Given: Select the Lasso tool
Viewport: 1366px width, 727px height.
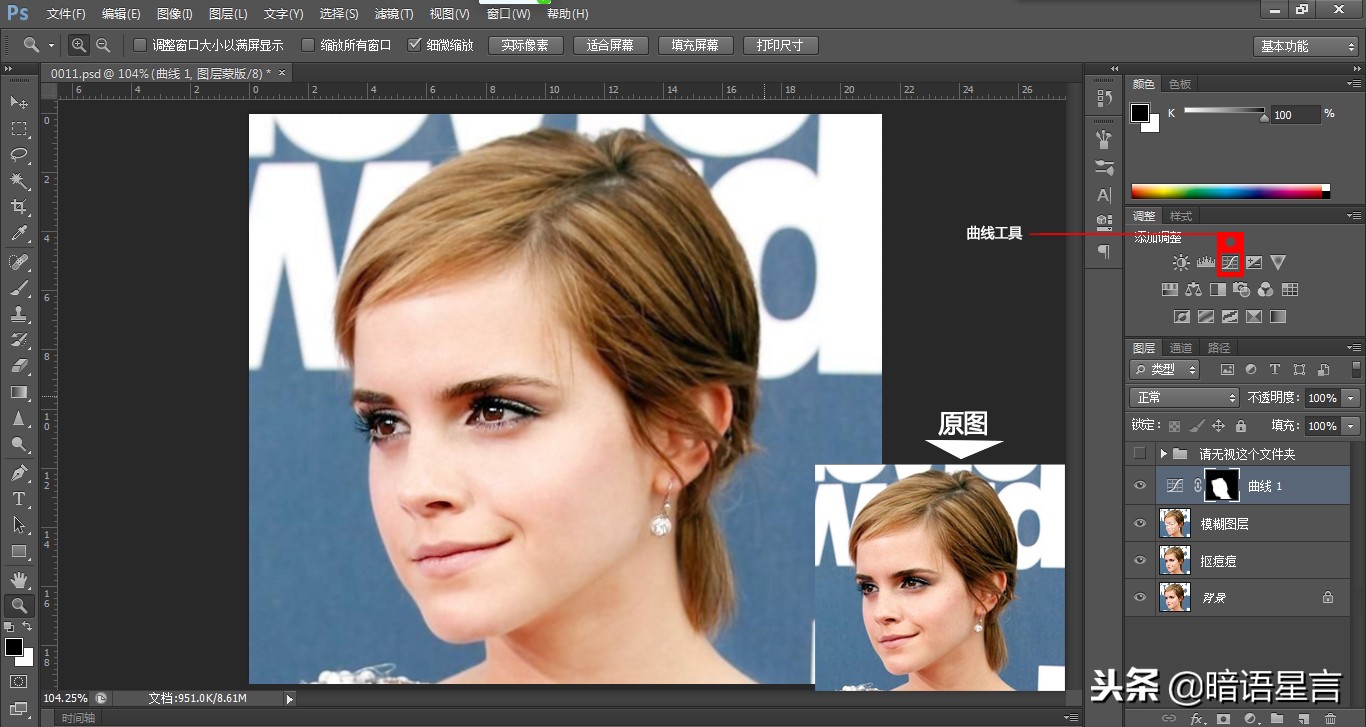Looking at the screenshot, I should pos(19,155).
